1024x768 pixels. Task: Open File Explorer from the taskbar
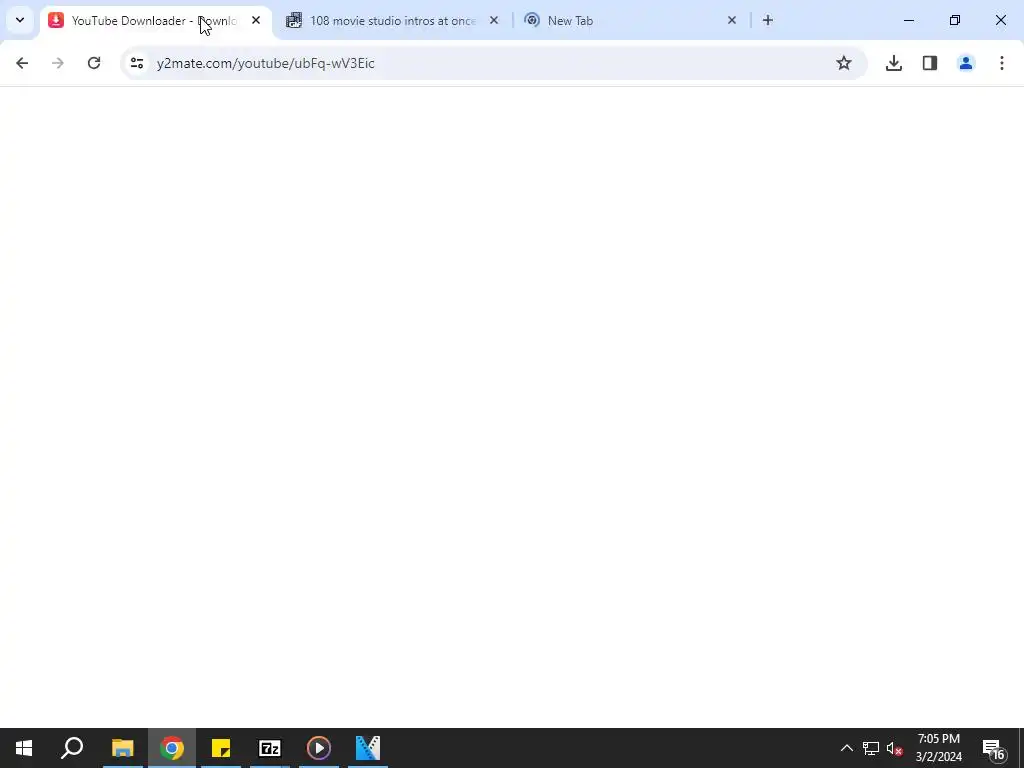[122, 748]
